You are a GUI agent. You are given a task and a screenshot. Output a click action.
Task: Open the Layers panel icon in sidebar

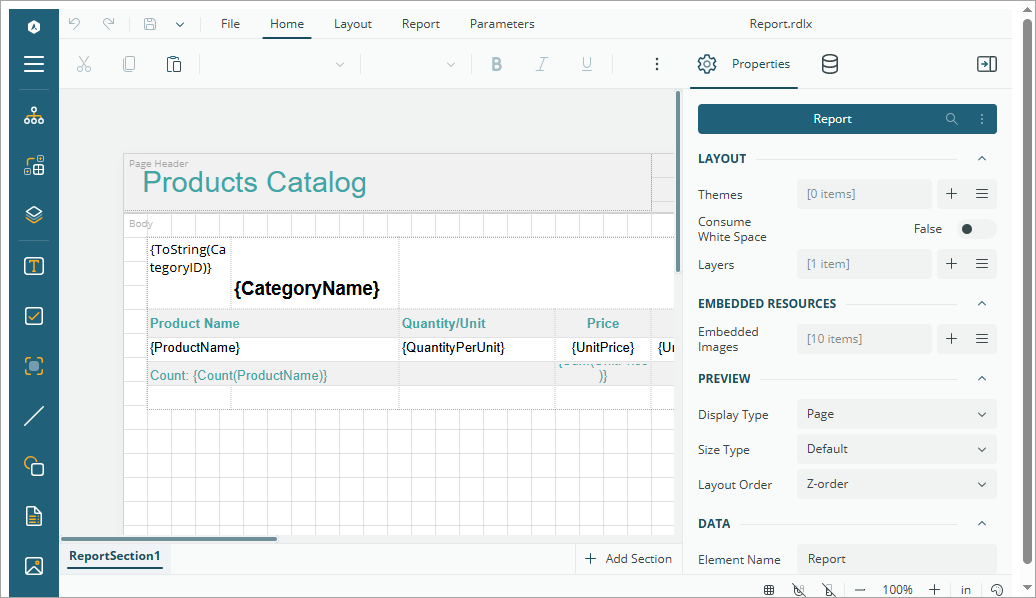34,215
